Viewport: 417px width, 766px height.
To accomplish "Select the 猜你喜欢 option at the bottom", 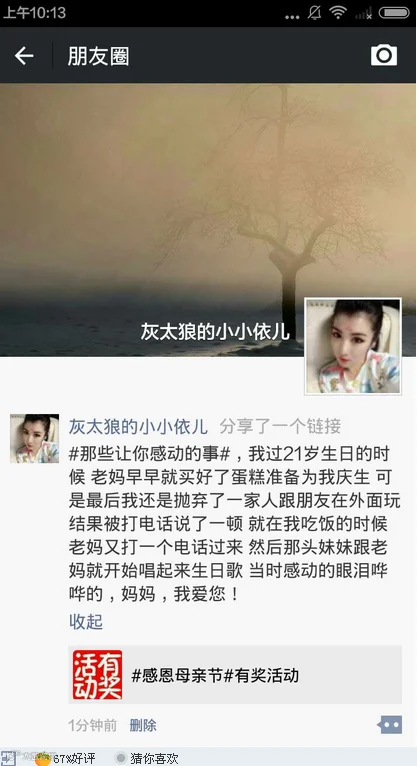I will 154,758.
